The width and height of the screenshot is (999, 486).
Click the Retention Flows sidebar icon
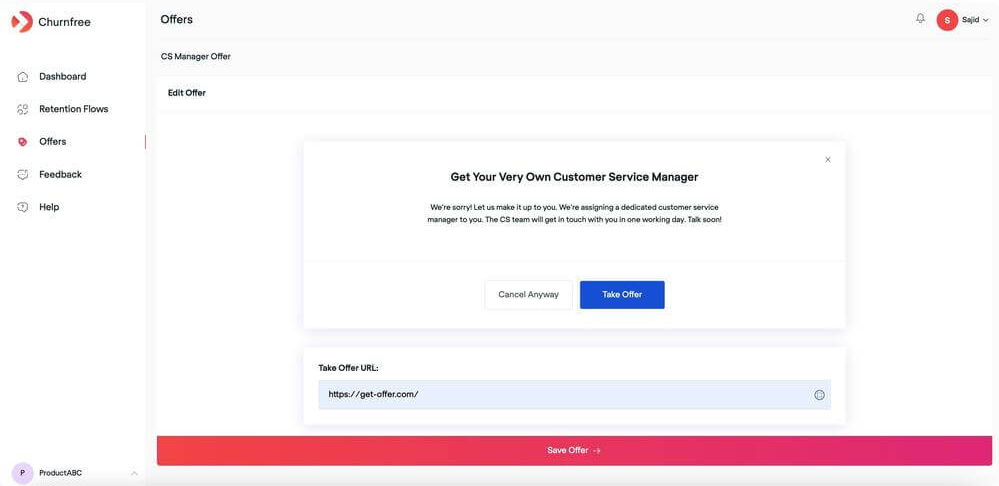pyautogui.click(x=23, y=110)
